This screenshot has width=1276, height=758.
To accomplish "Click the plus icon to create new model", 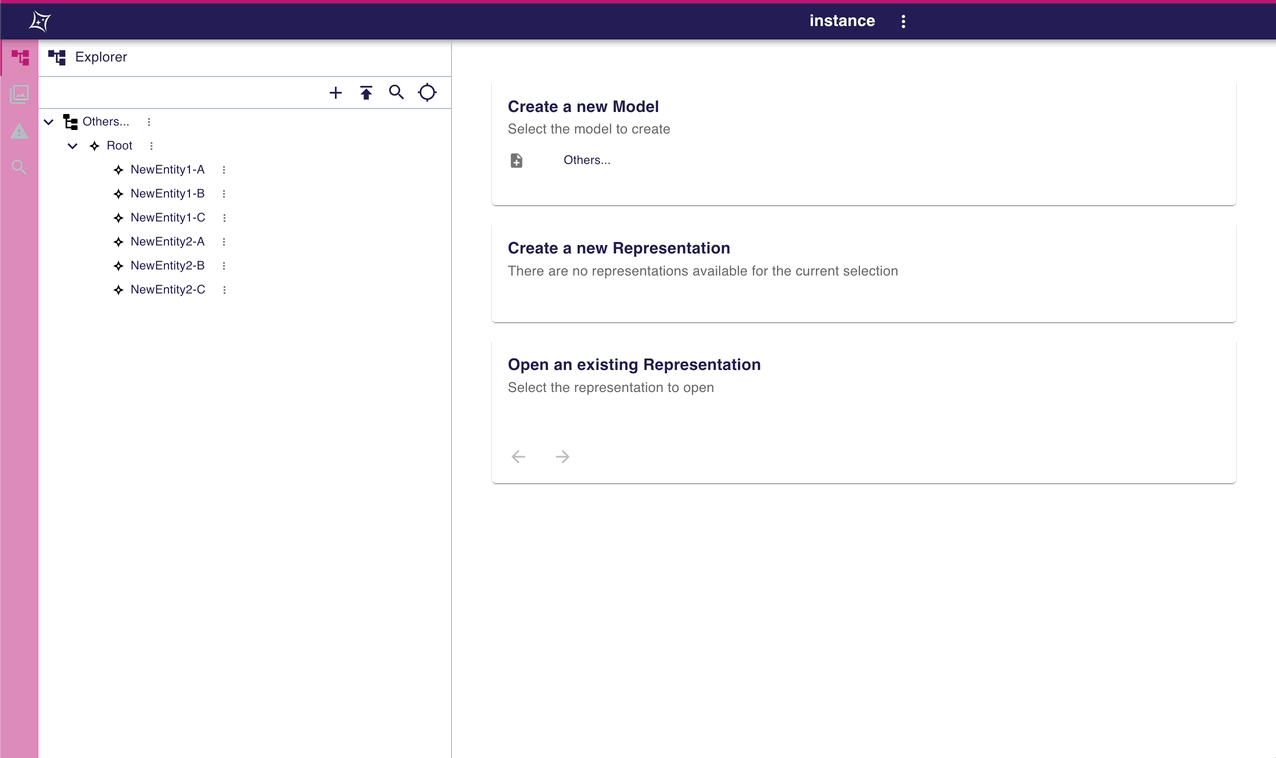I will [336, 93].
